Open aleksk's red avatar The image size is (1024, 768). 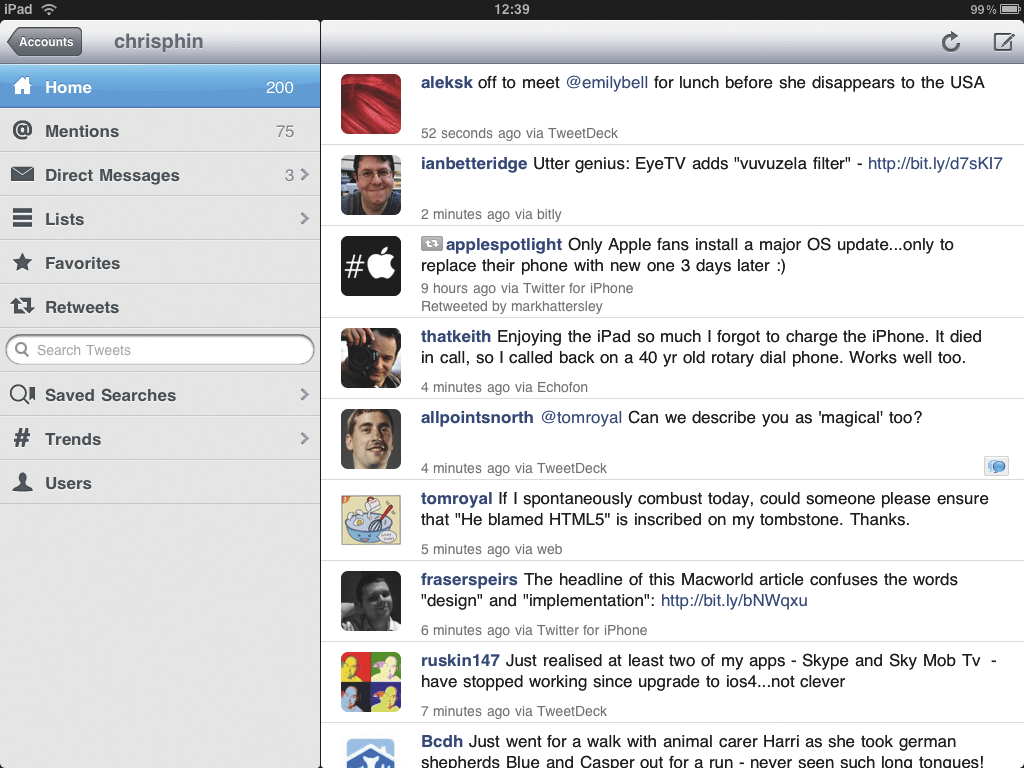point(371,104)
